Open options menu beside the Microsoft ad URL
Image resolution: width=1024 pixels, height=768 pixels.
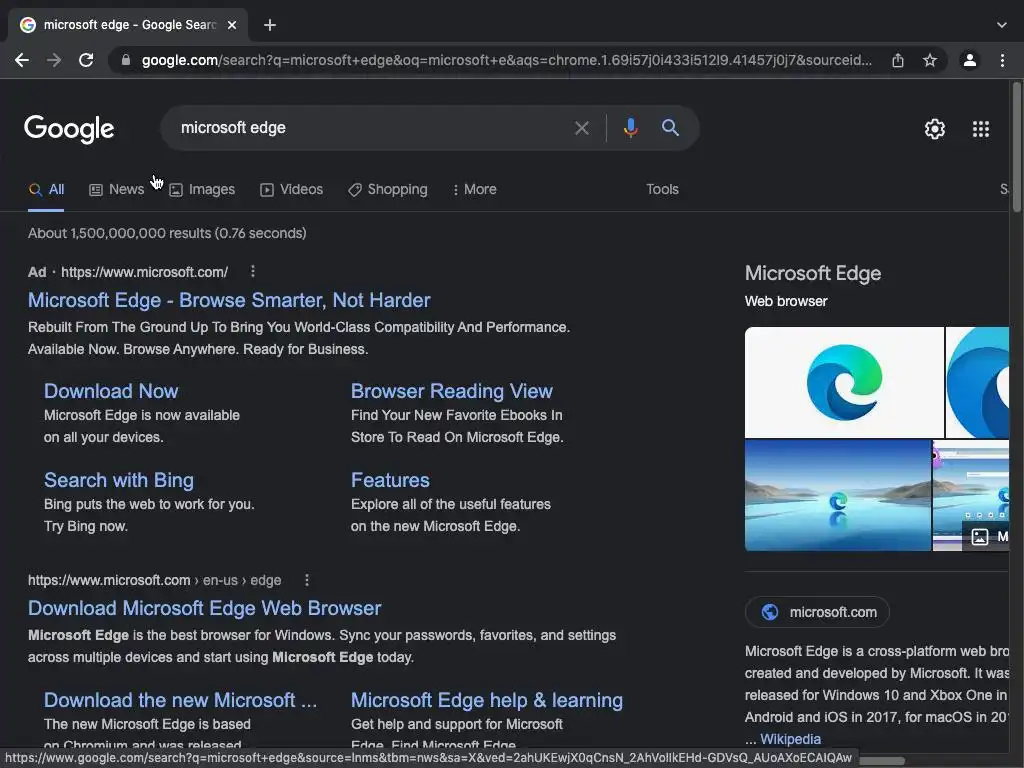point(253,272)
